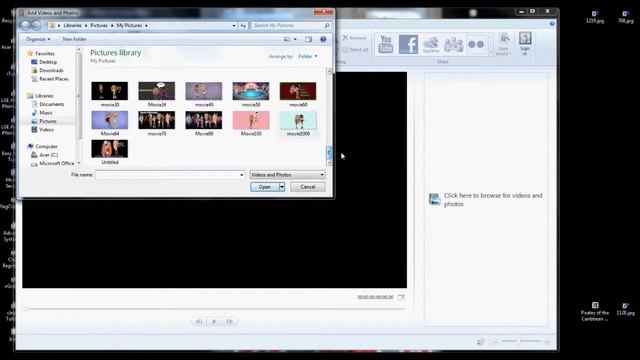Step to next frame button
The width and height of the screenshot is (640, 360).
pyautogui.click(x=229, y=321)
